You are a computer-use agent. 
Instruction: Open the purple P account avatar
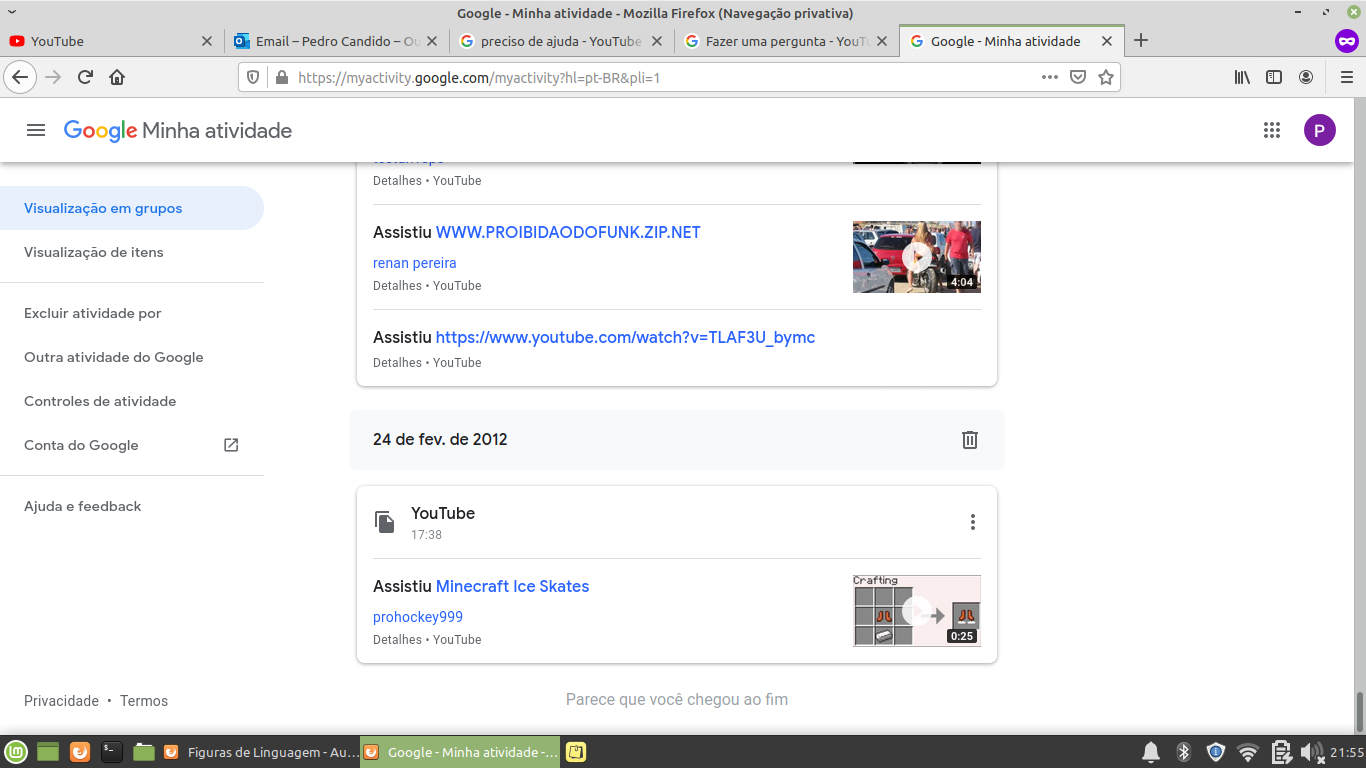tap(1320, 130)
